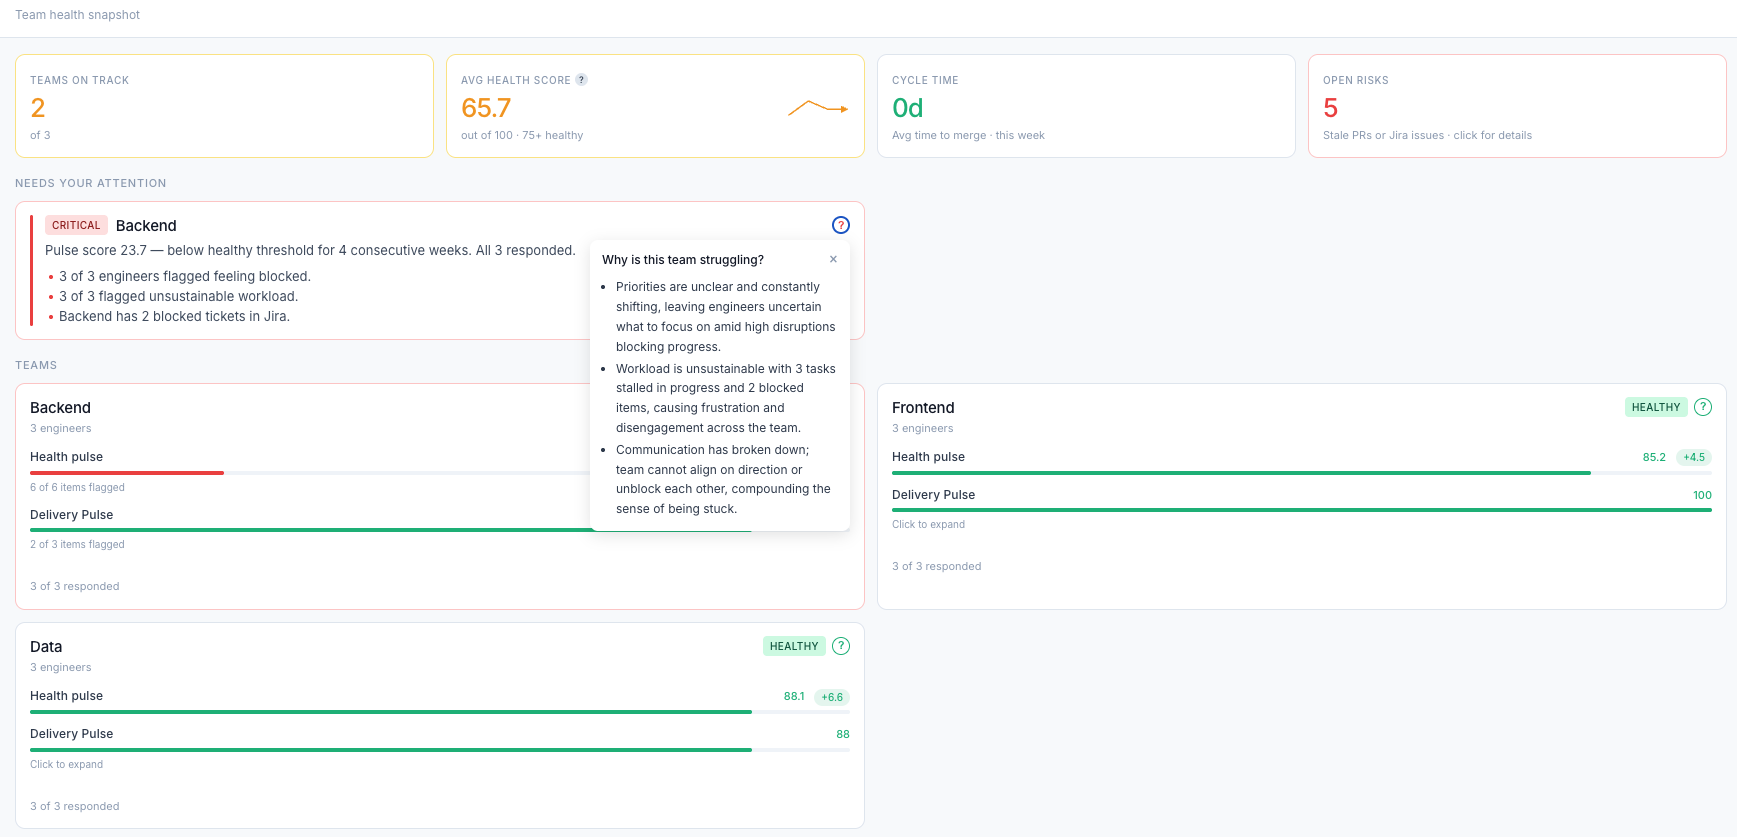
Task: Open the Avg Health Score card
Action: [655, 106]
